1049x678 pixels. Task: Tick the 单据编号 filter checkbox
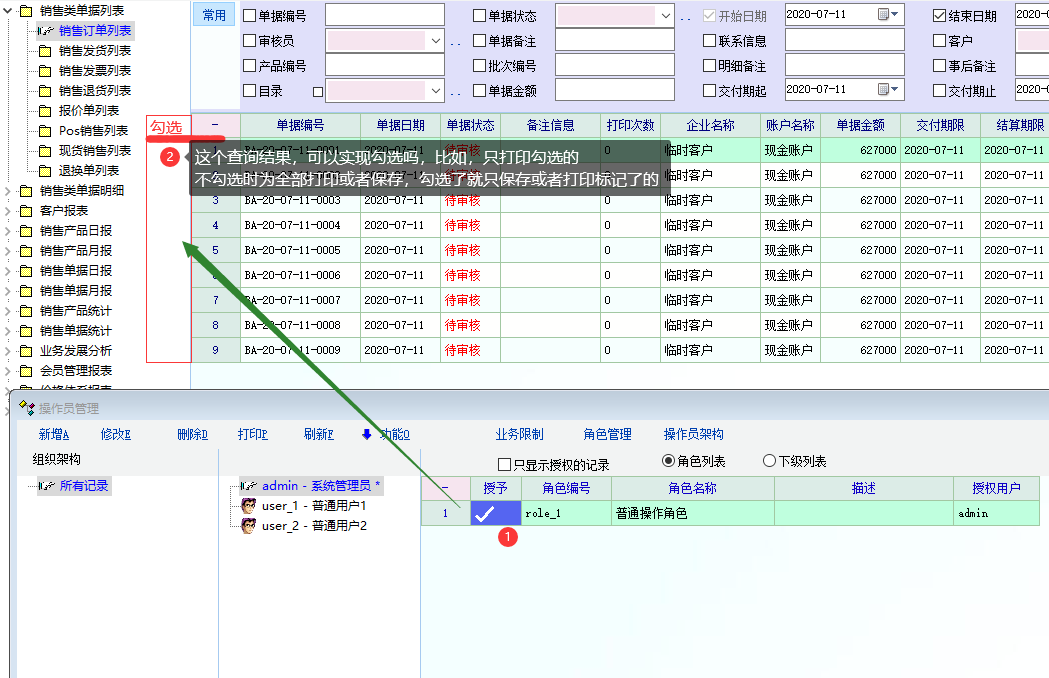coord(250,16)
